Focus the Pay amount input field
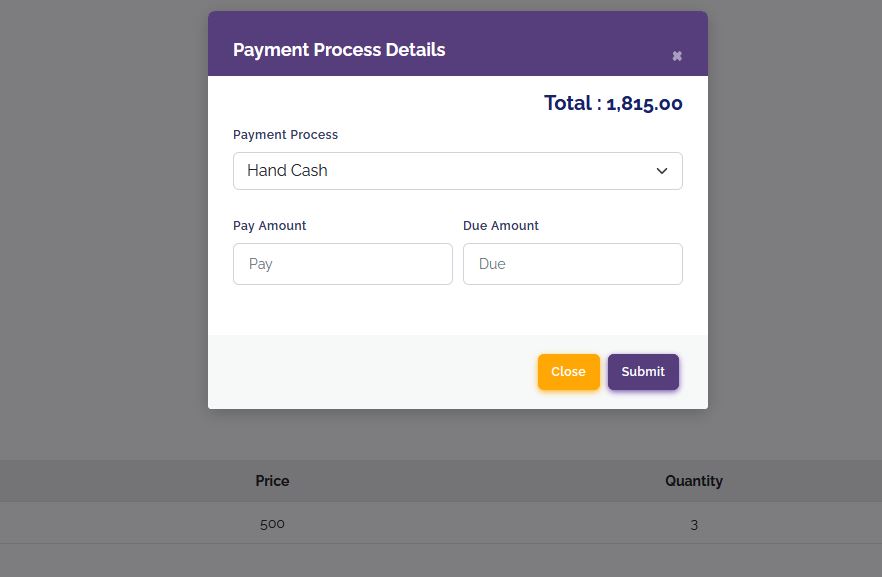Viewport: 882px width, 577px height. [x=343, y=264]
